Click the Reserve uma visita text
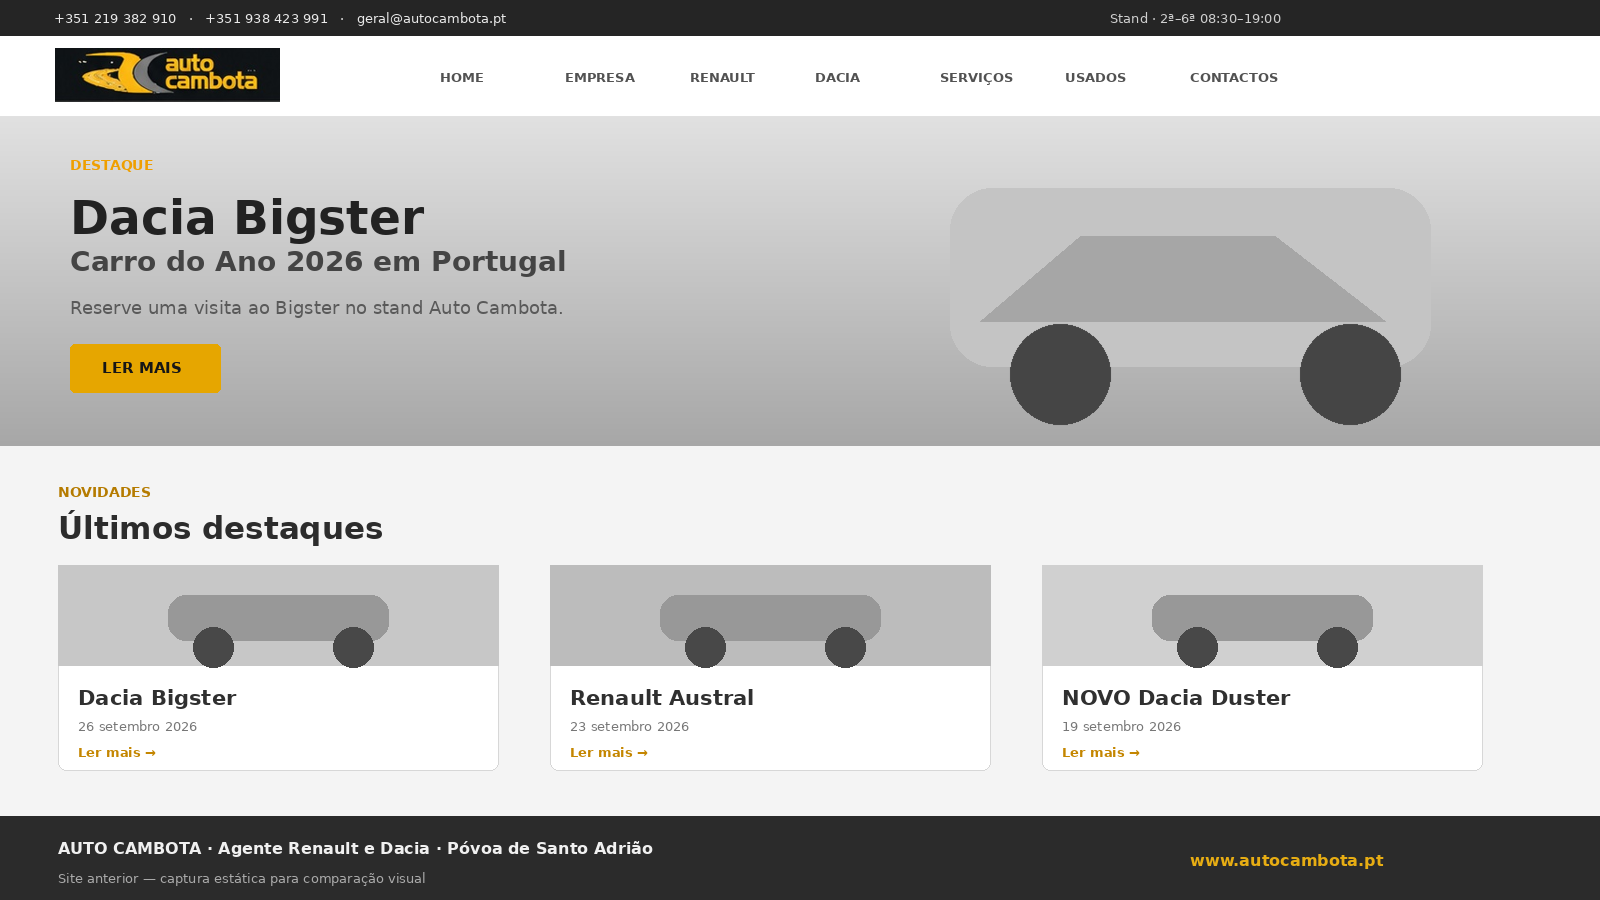Image resolution: width=1600 pixels, height=900 pixels. pyautogui.click(x=317, y=308)
